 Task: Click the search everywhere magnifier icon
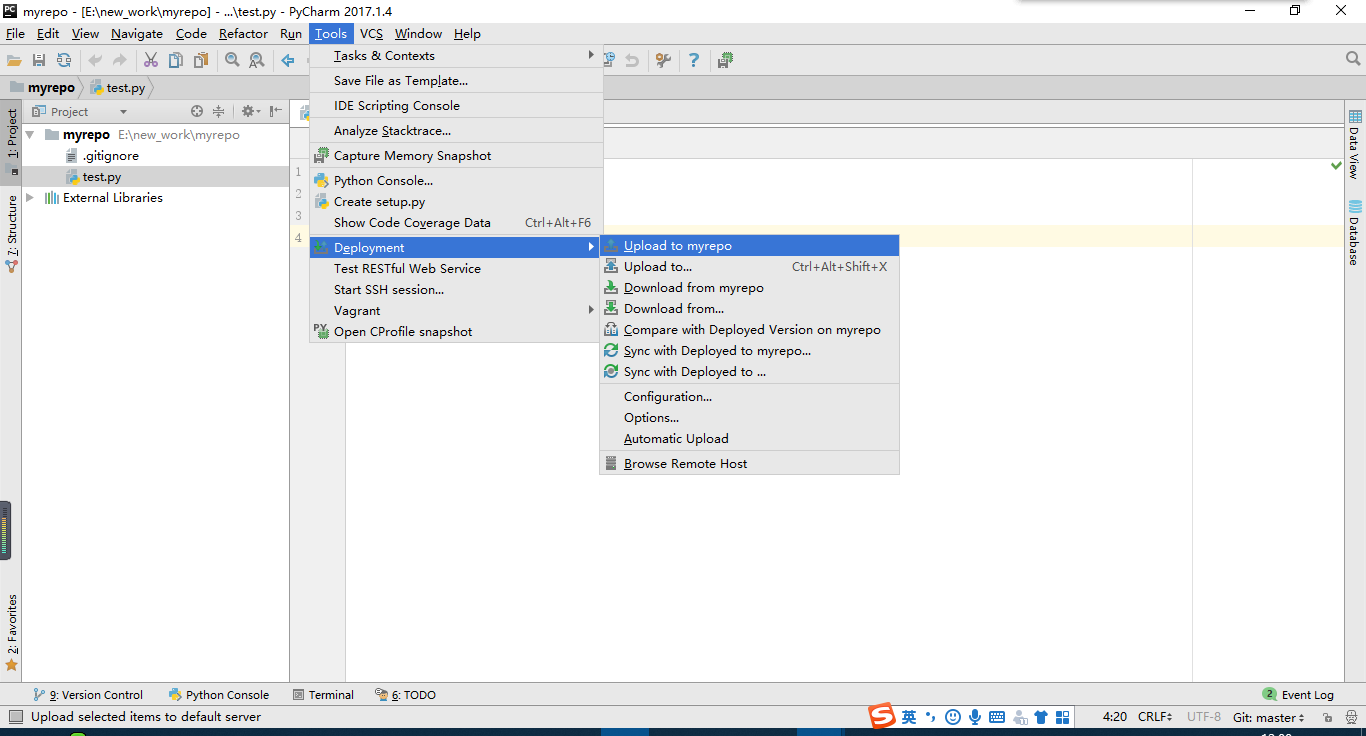pyautogui.click(x=1353, y=60)
